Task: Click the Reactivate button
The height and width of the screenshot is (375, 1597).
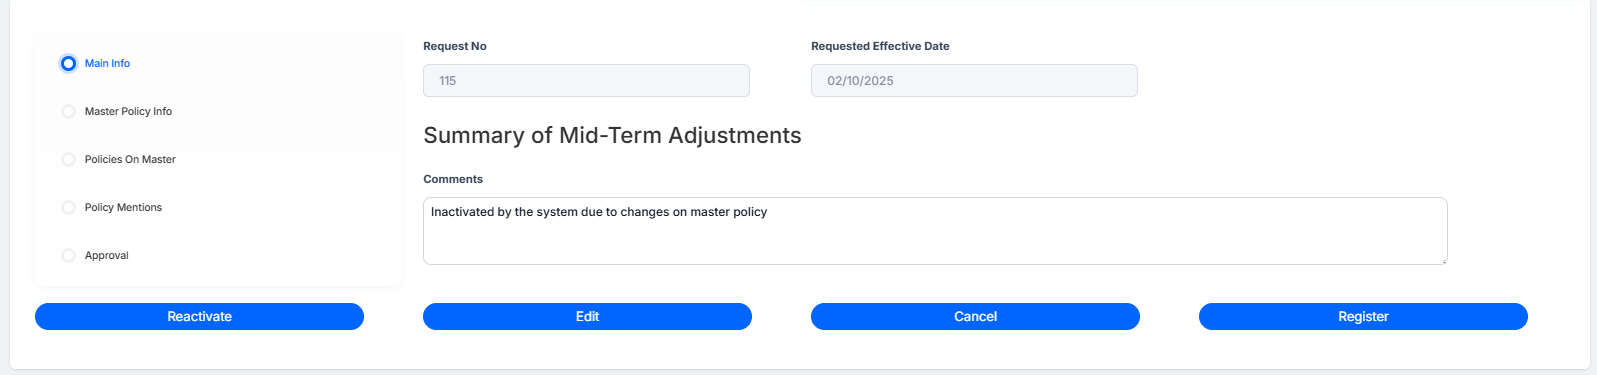Action: pos(199,316)
